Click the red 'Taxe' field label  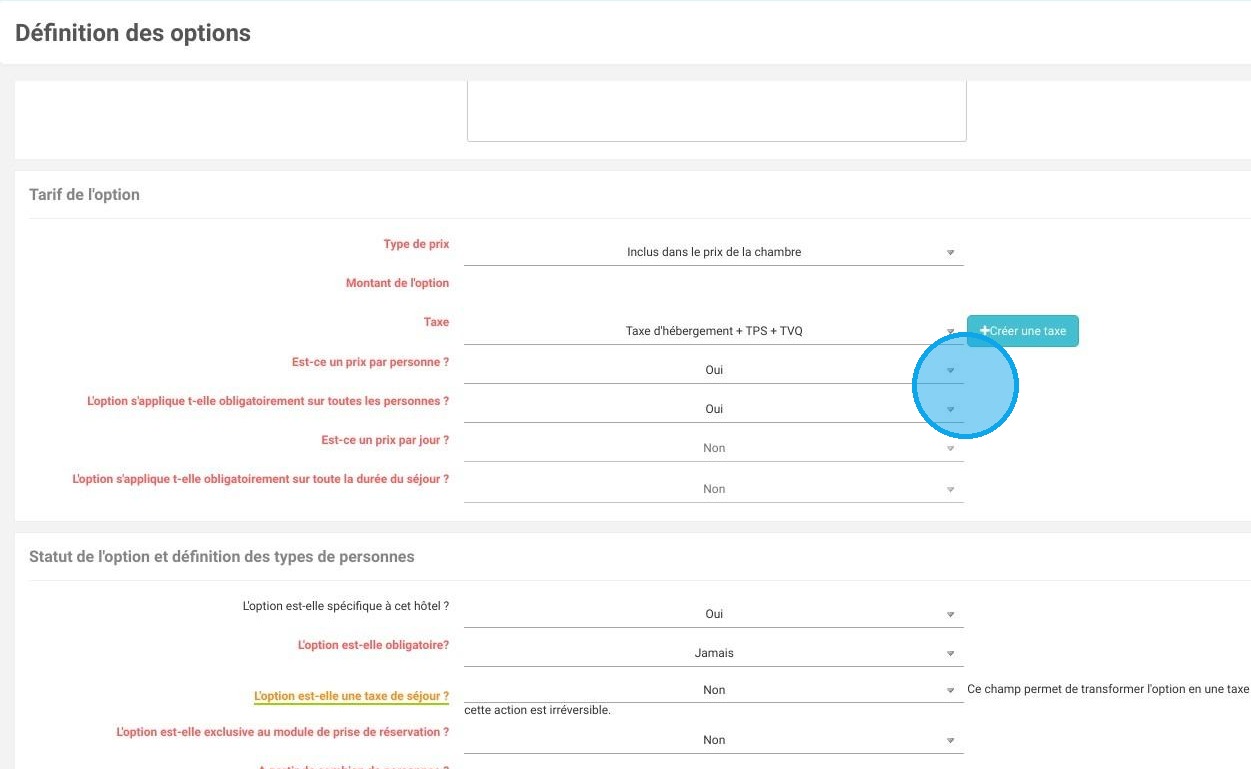coord(436,322)
